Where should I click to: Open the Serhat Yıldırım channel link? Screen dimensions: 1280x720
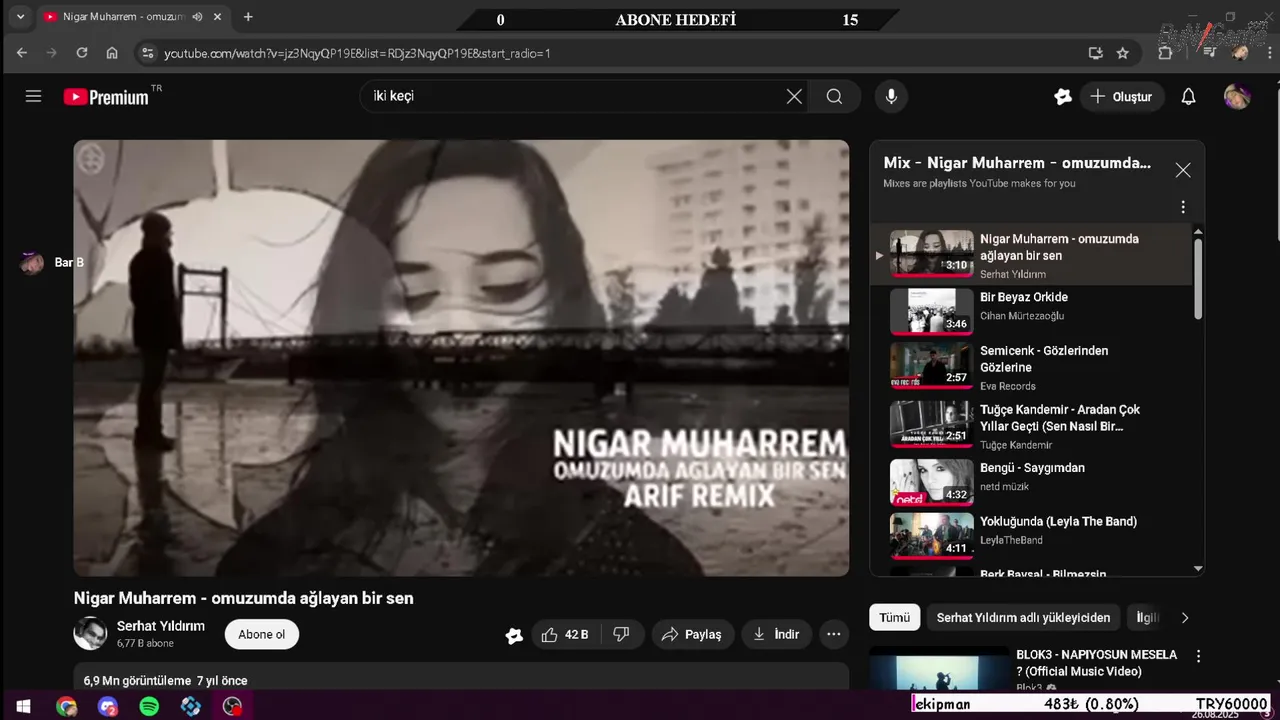161,626
